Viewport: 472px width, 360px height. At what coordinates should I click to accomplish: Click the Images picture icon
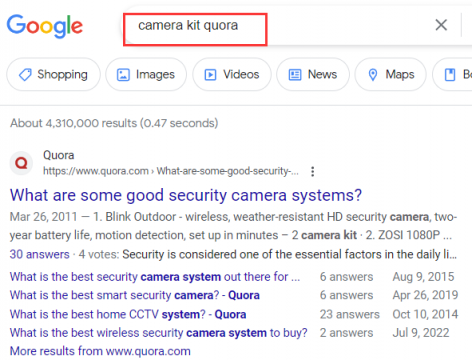tap(123, 75)
